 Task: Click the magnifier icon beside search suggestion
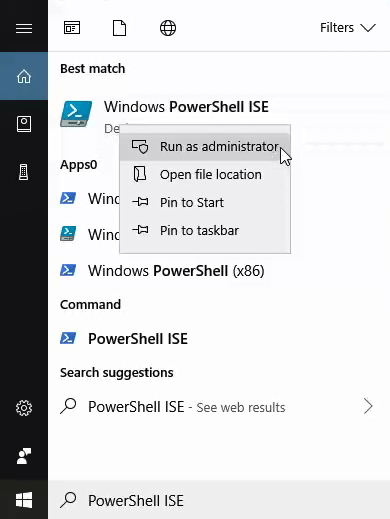pos(68,406)
